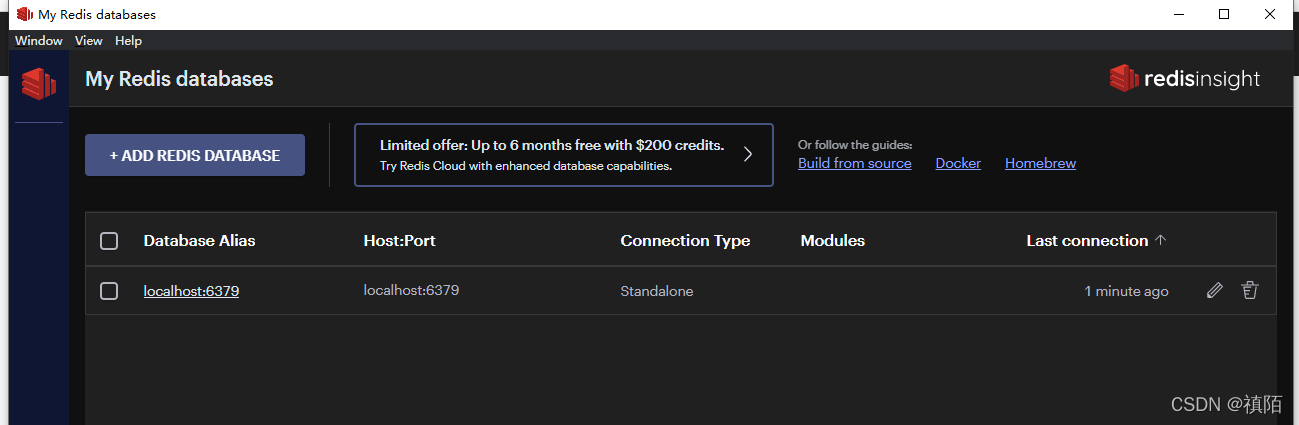Open the Homebrew guide link
The height and width of the screenshot is (425, 1299).
coord(1040,163)
